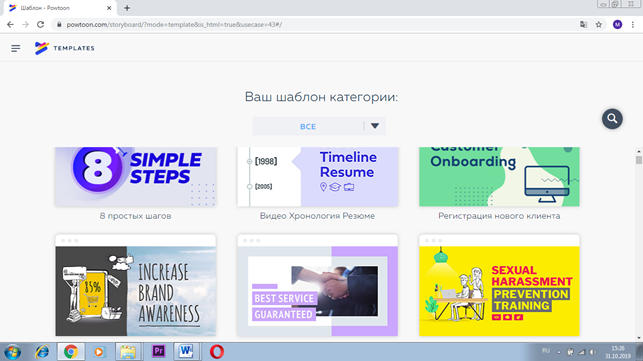Click the '8 простых шагов' caption
The image size is (643, 361).
135,216
